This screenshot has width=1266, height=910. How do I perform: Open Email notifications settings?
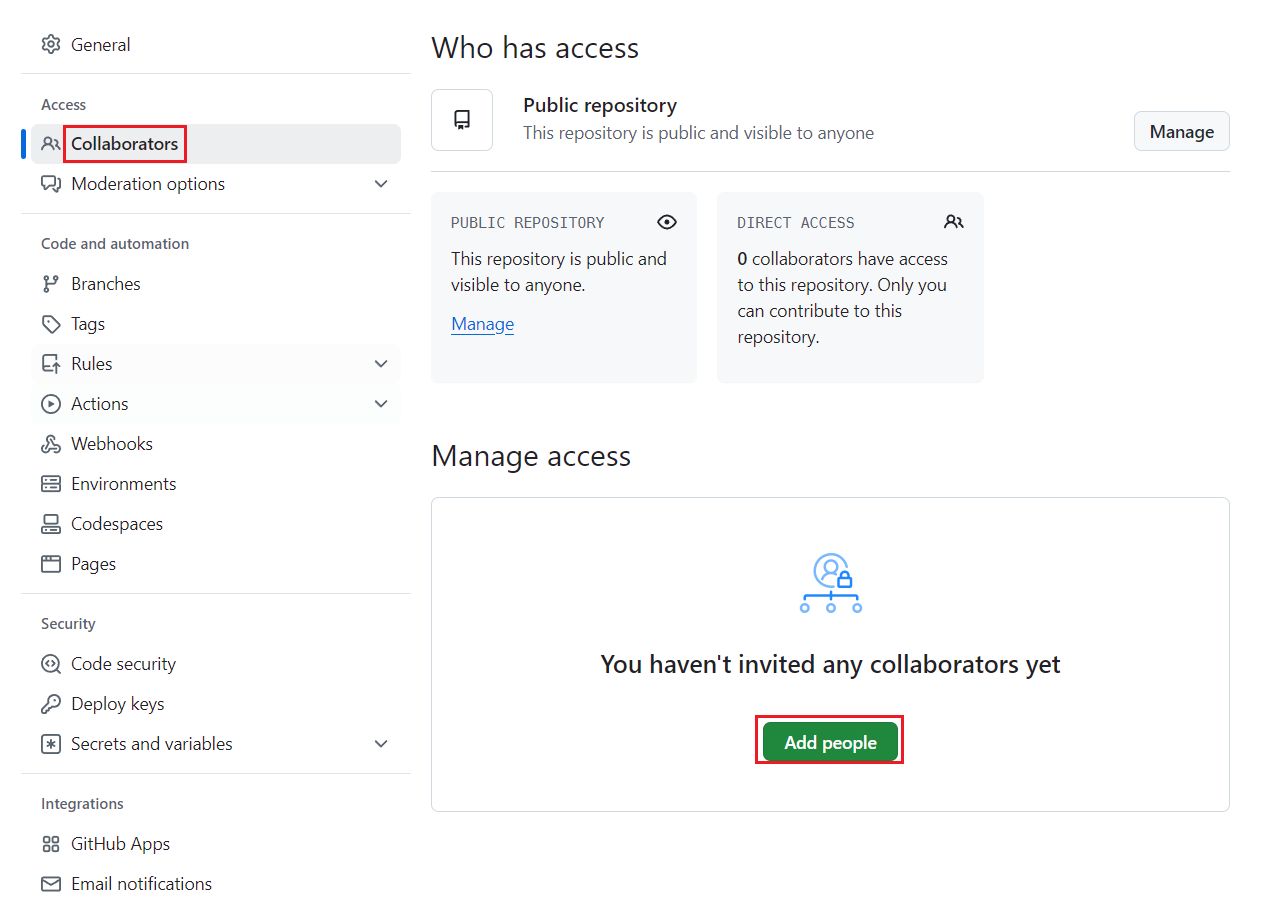point(216,884)
